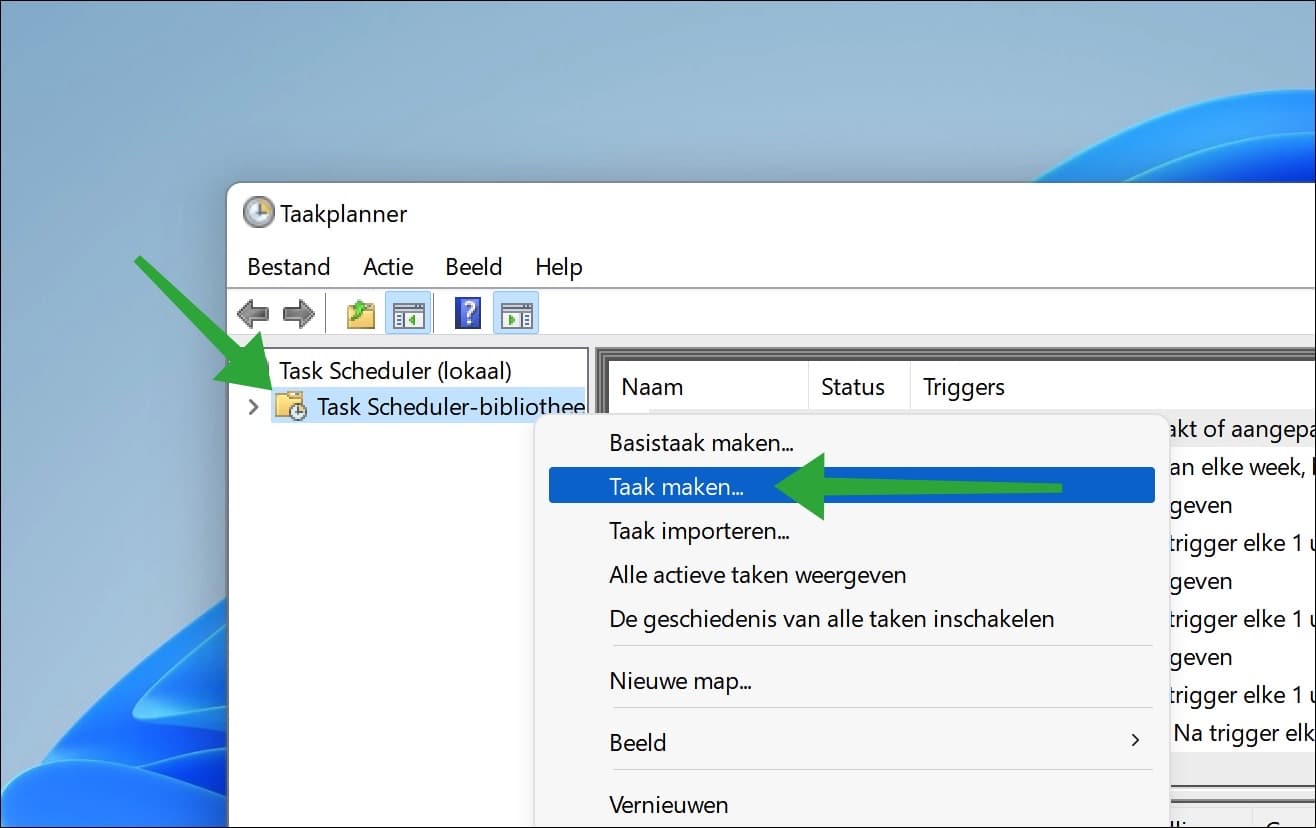The width and height of the screenshot is (1316, 828).
Task: Click the back navigation arrow
Action: 253,312
